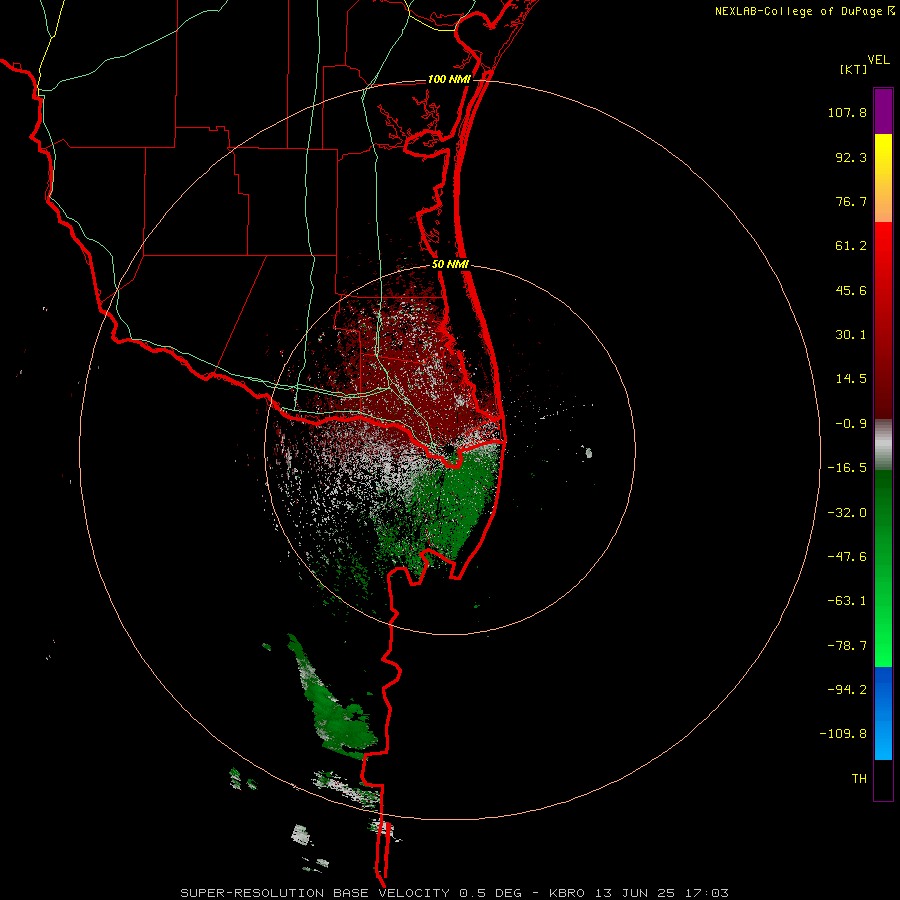Select the 30.1 knot scale value
Image resolution: width=900 pixels, height=900 pixels.
pos(851,335)
